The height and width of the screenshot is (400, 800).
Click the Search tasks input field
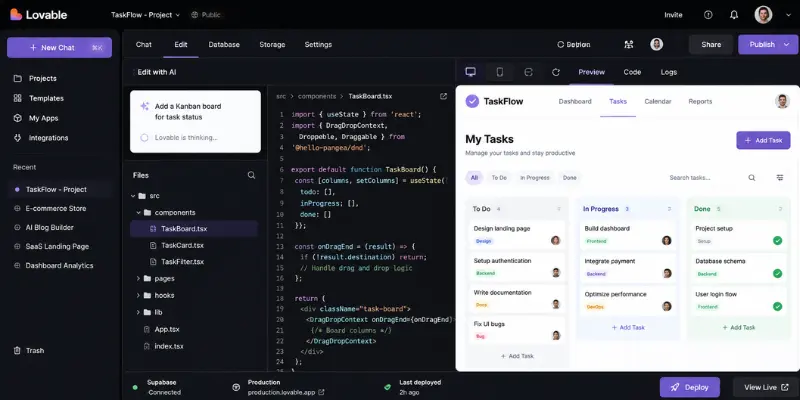[x=713, y=178]
